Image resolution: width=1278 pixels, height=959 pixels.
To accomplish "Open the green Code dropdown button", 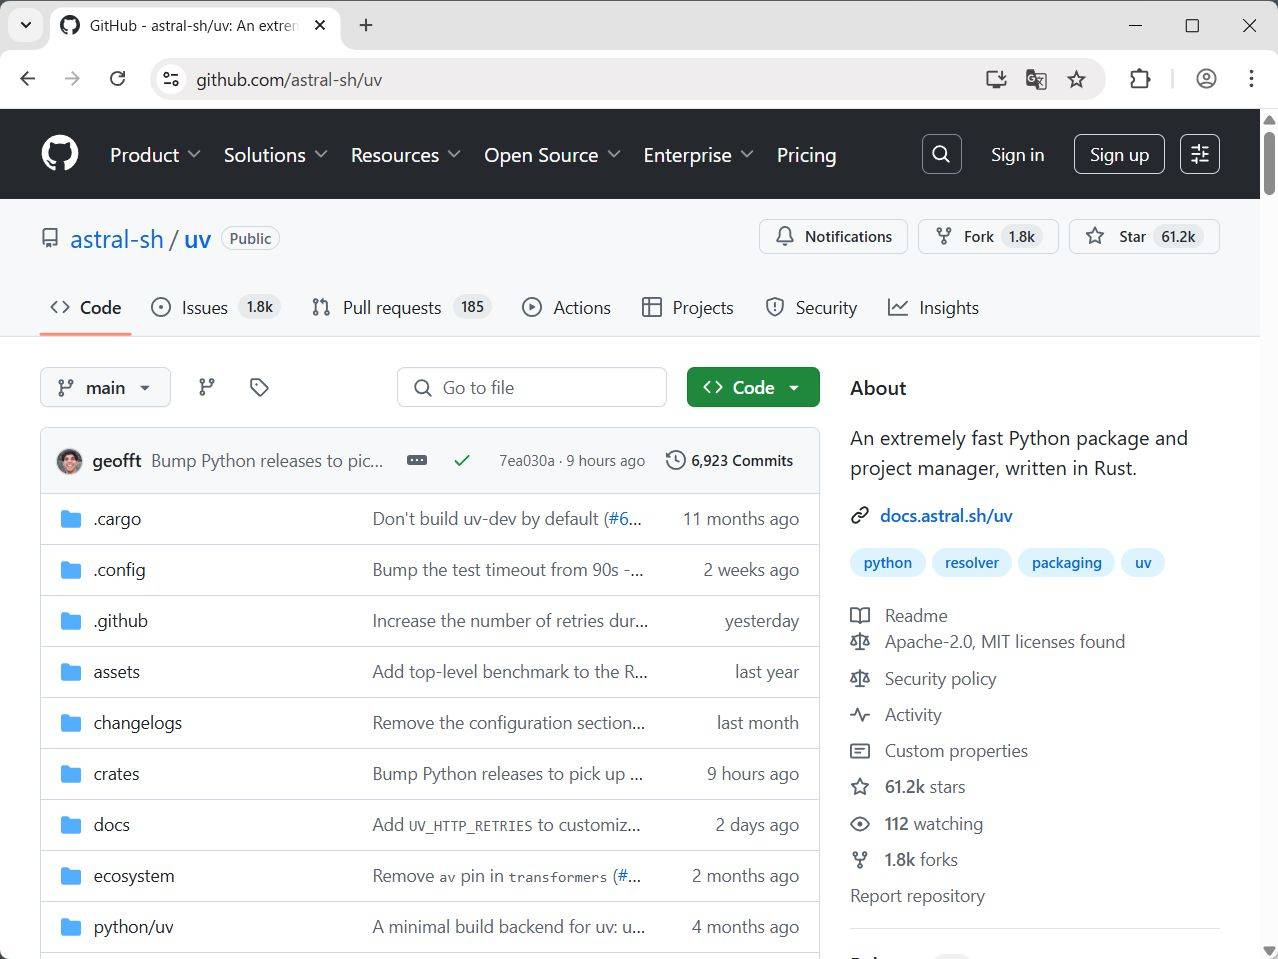I will click(x=753, y=387).
